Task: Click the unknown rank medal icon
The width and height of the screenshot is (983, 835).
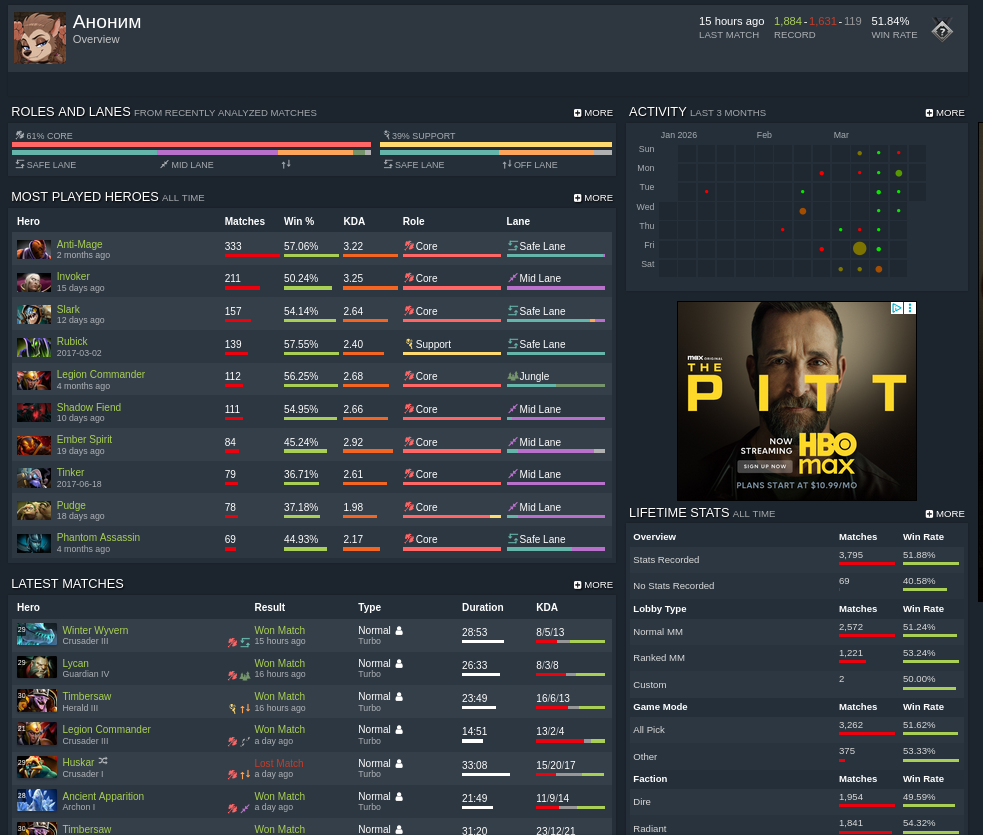Action: pos(942,29)
